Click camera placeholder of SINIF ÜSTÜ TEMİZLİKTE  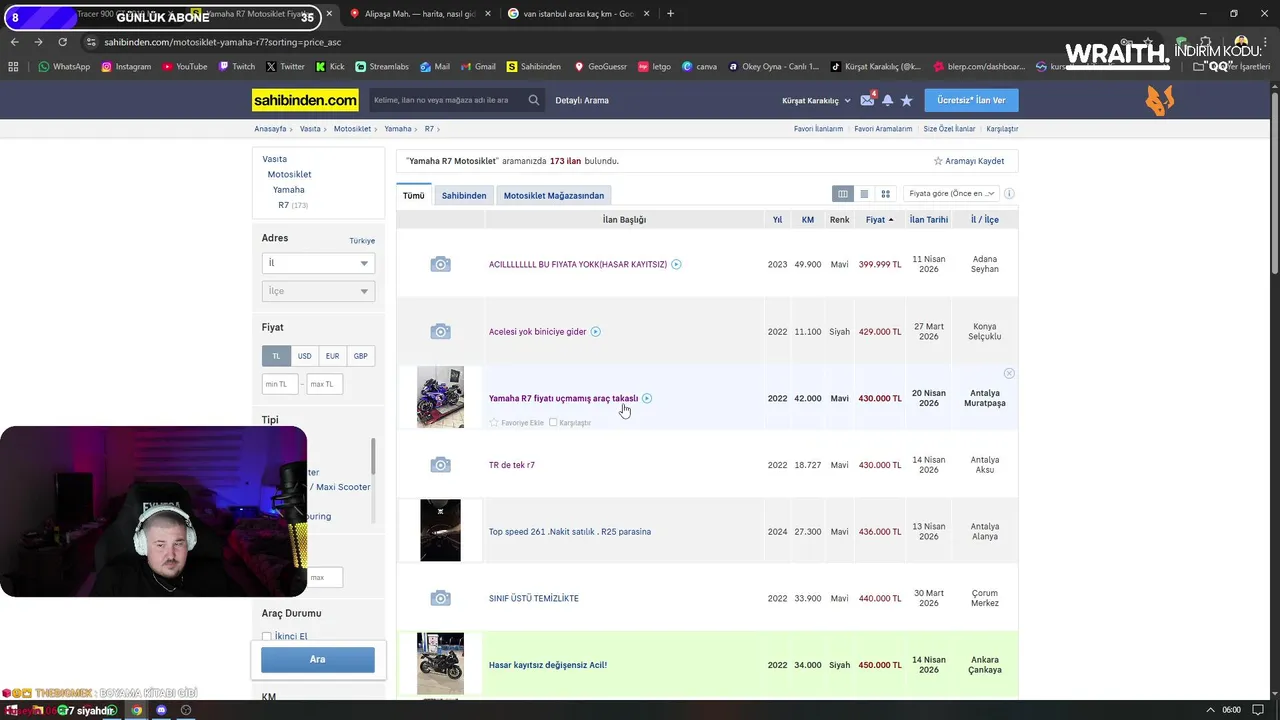pos(440,598)
